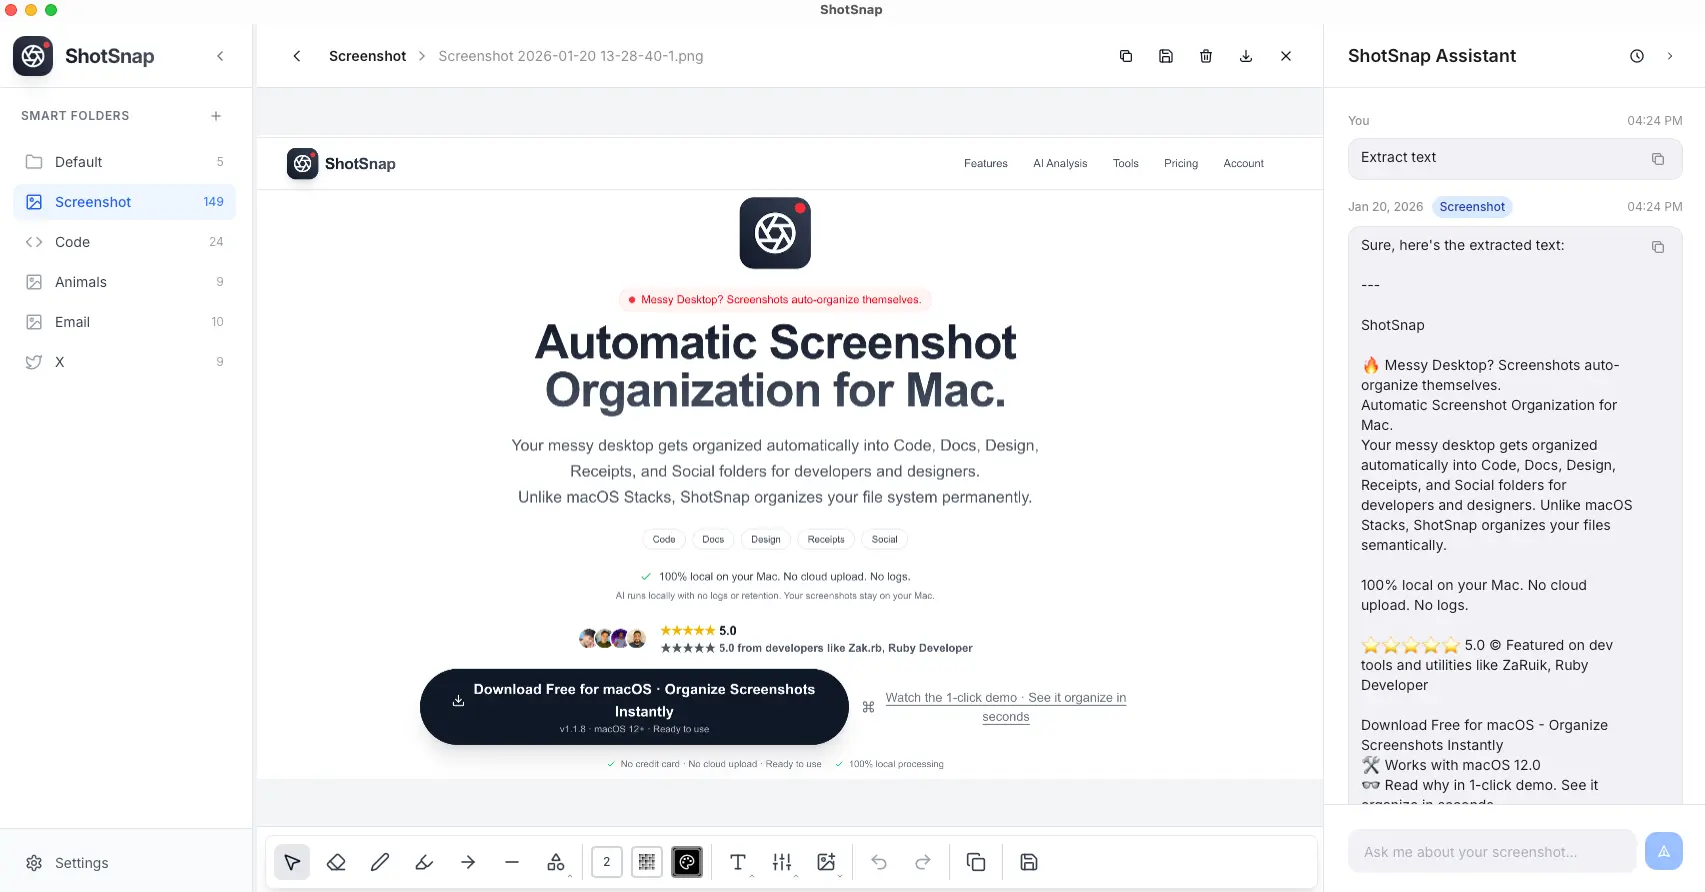The width and height of the screenshot is (1705, 892).
Task: Go back with the header left chevron
Action: pos(297,56)
